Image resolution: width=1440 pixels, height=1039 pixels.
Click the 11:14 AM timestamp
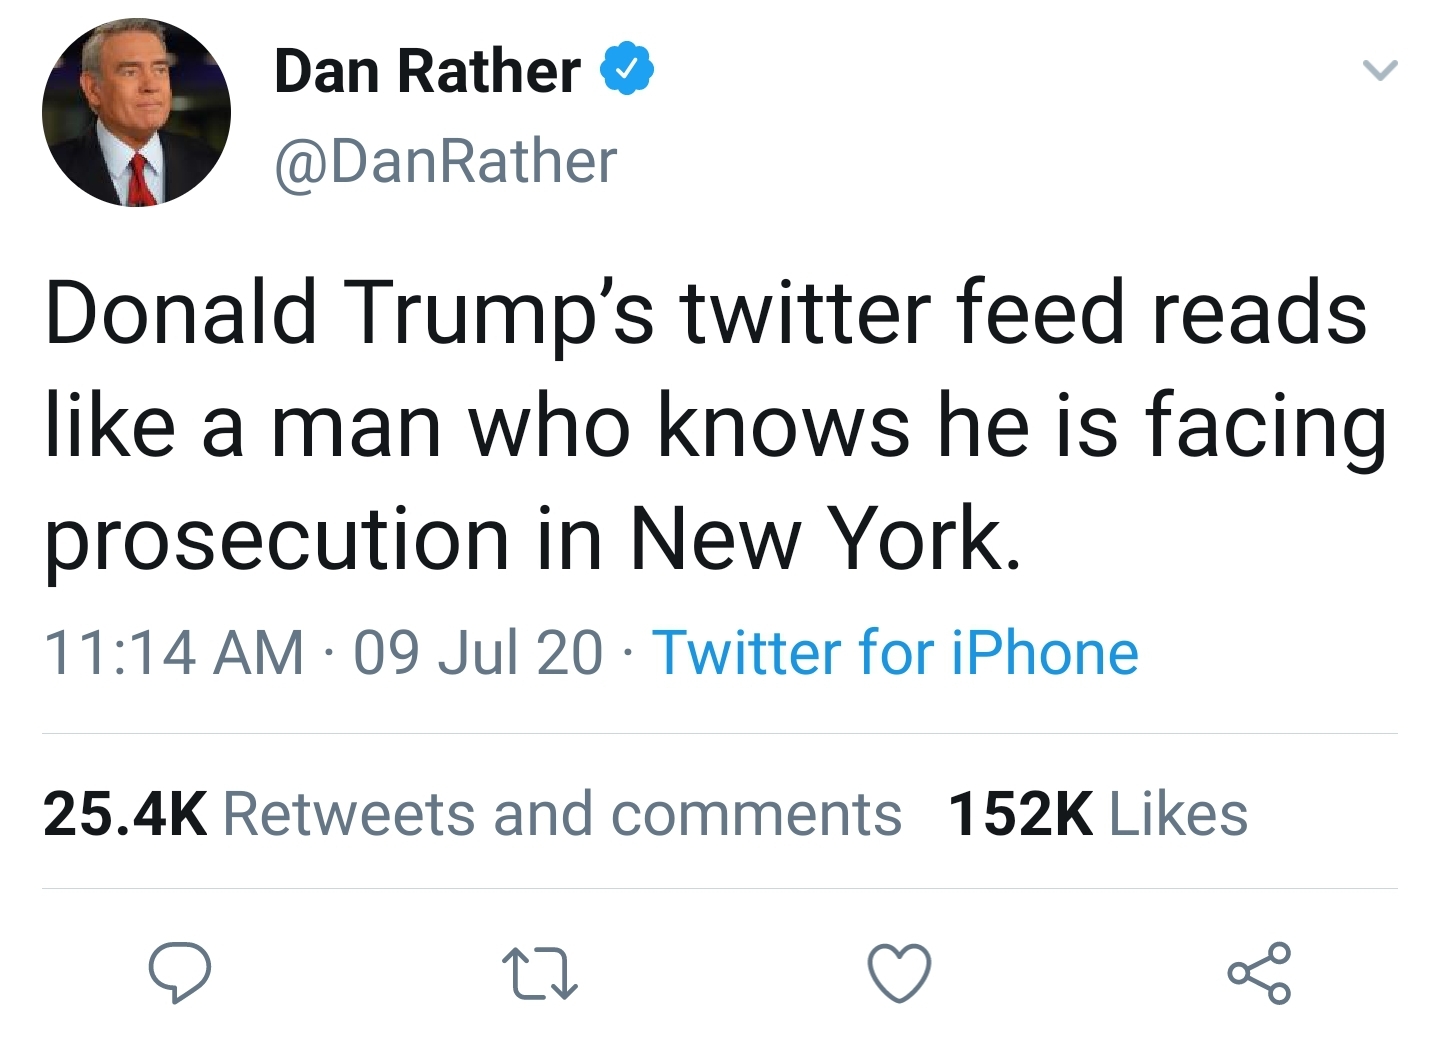tap(173, 653)
